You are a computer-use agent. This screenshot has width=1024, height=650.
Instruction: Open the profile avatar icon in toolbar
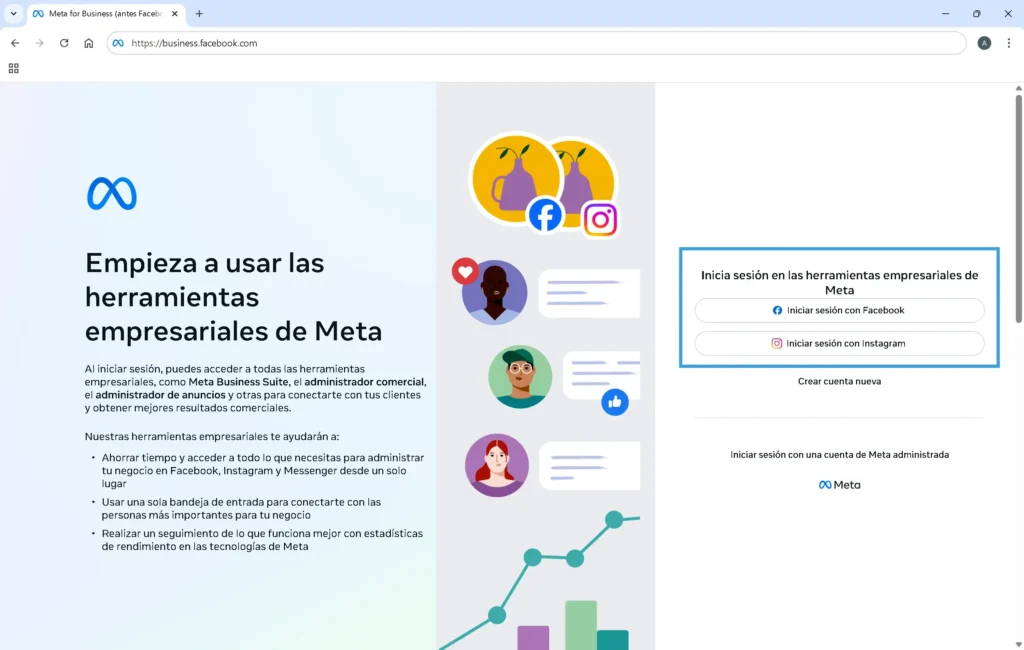(984, 43)
